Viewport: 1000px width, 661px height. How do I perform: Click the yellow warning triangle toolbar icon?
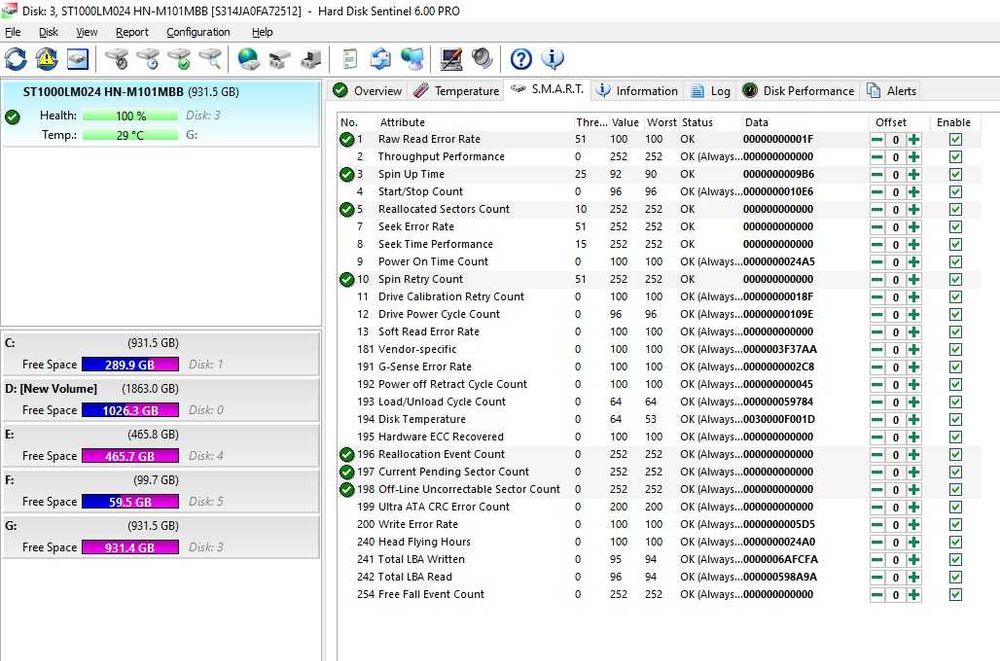[47, 59]
